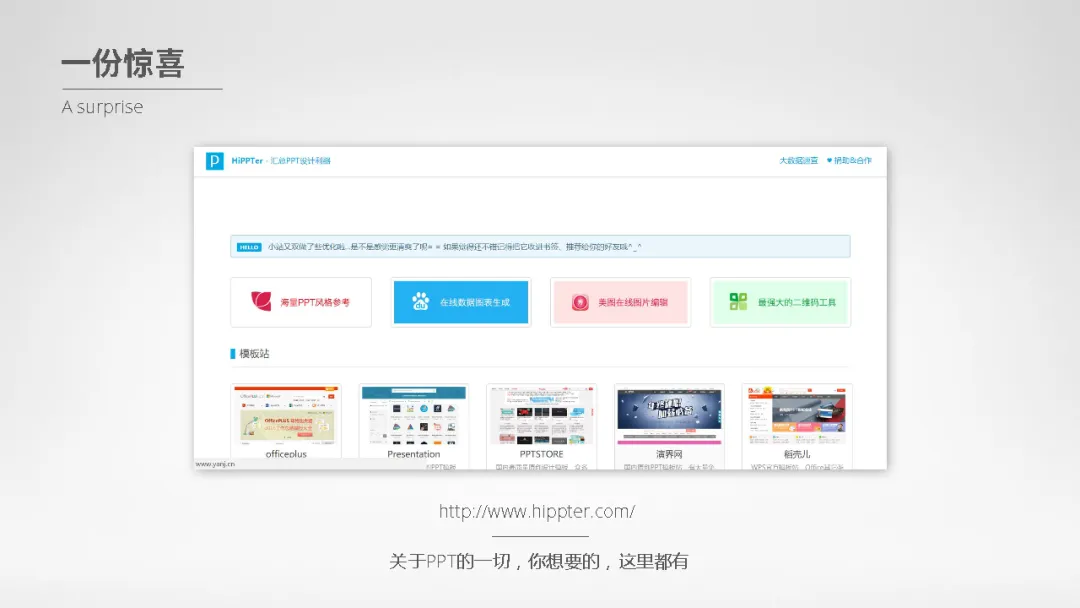The image size is (1080, 608).
Task: Click the officeplus label
Action: 286,454
